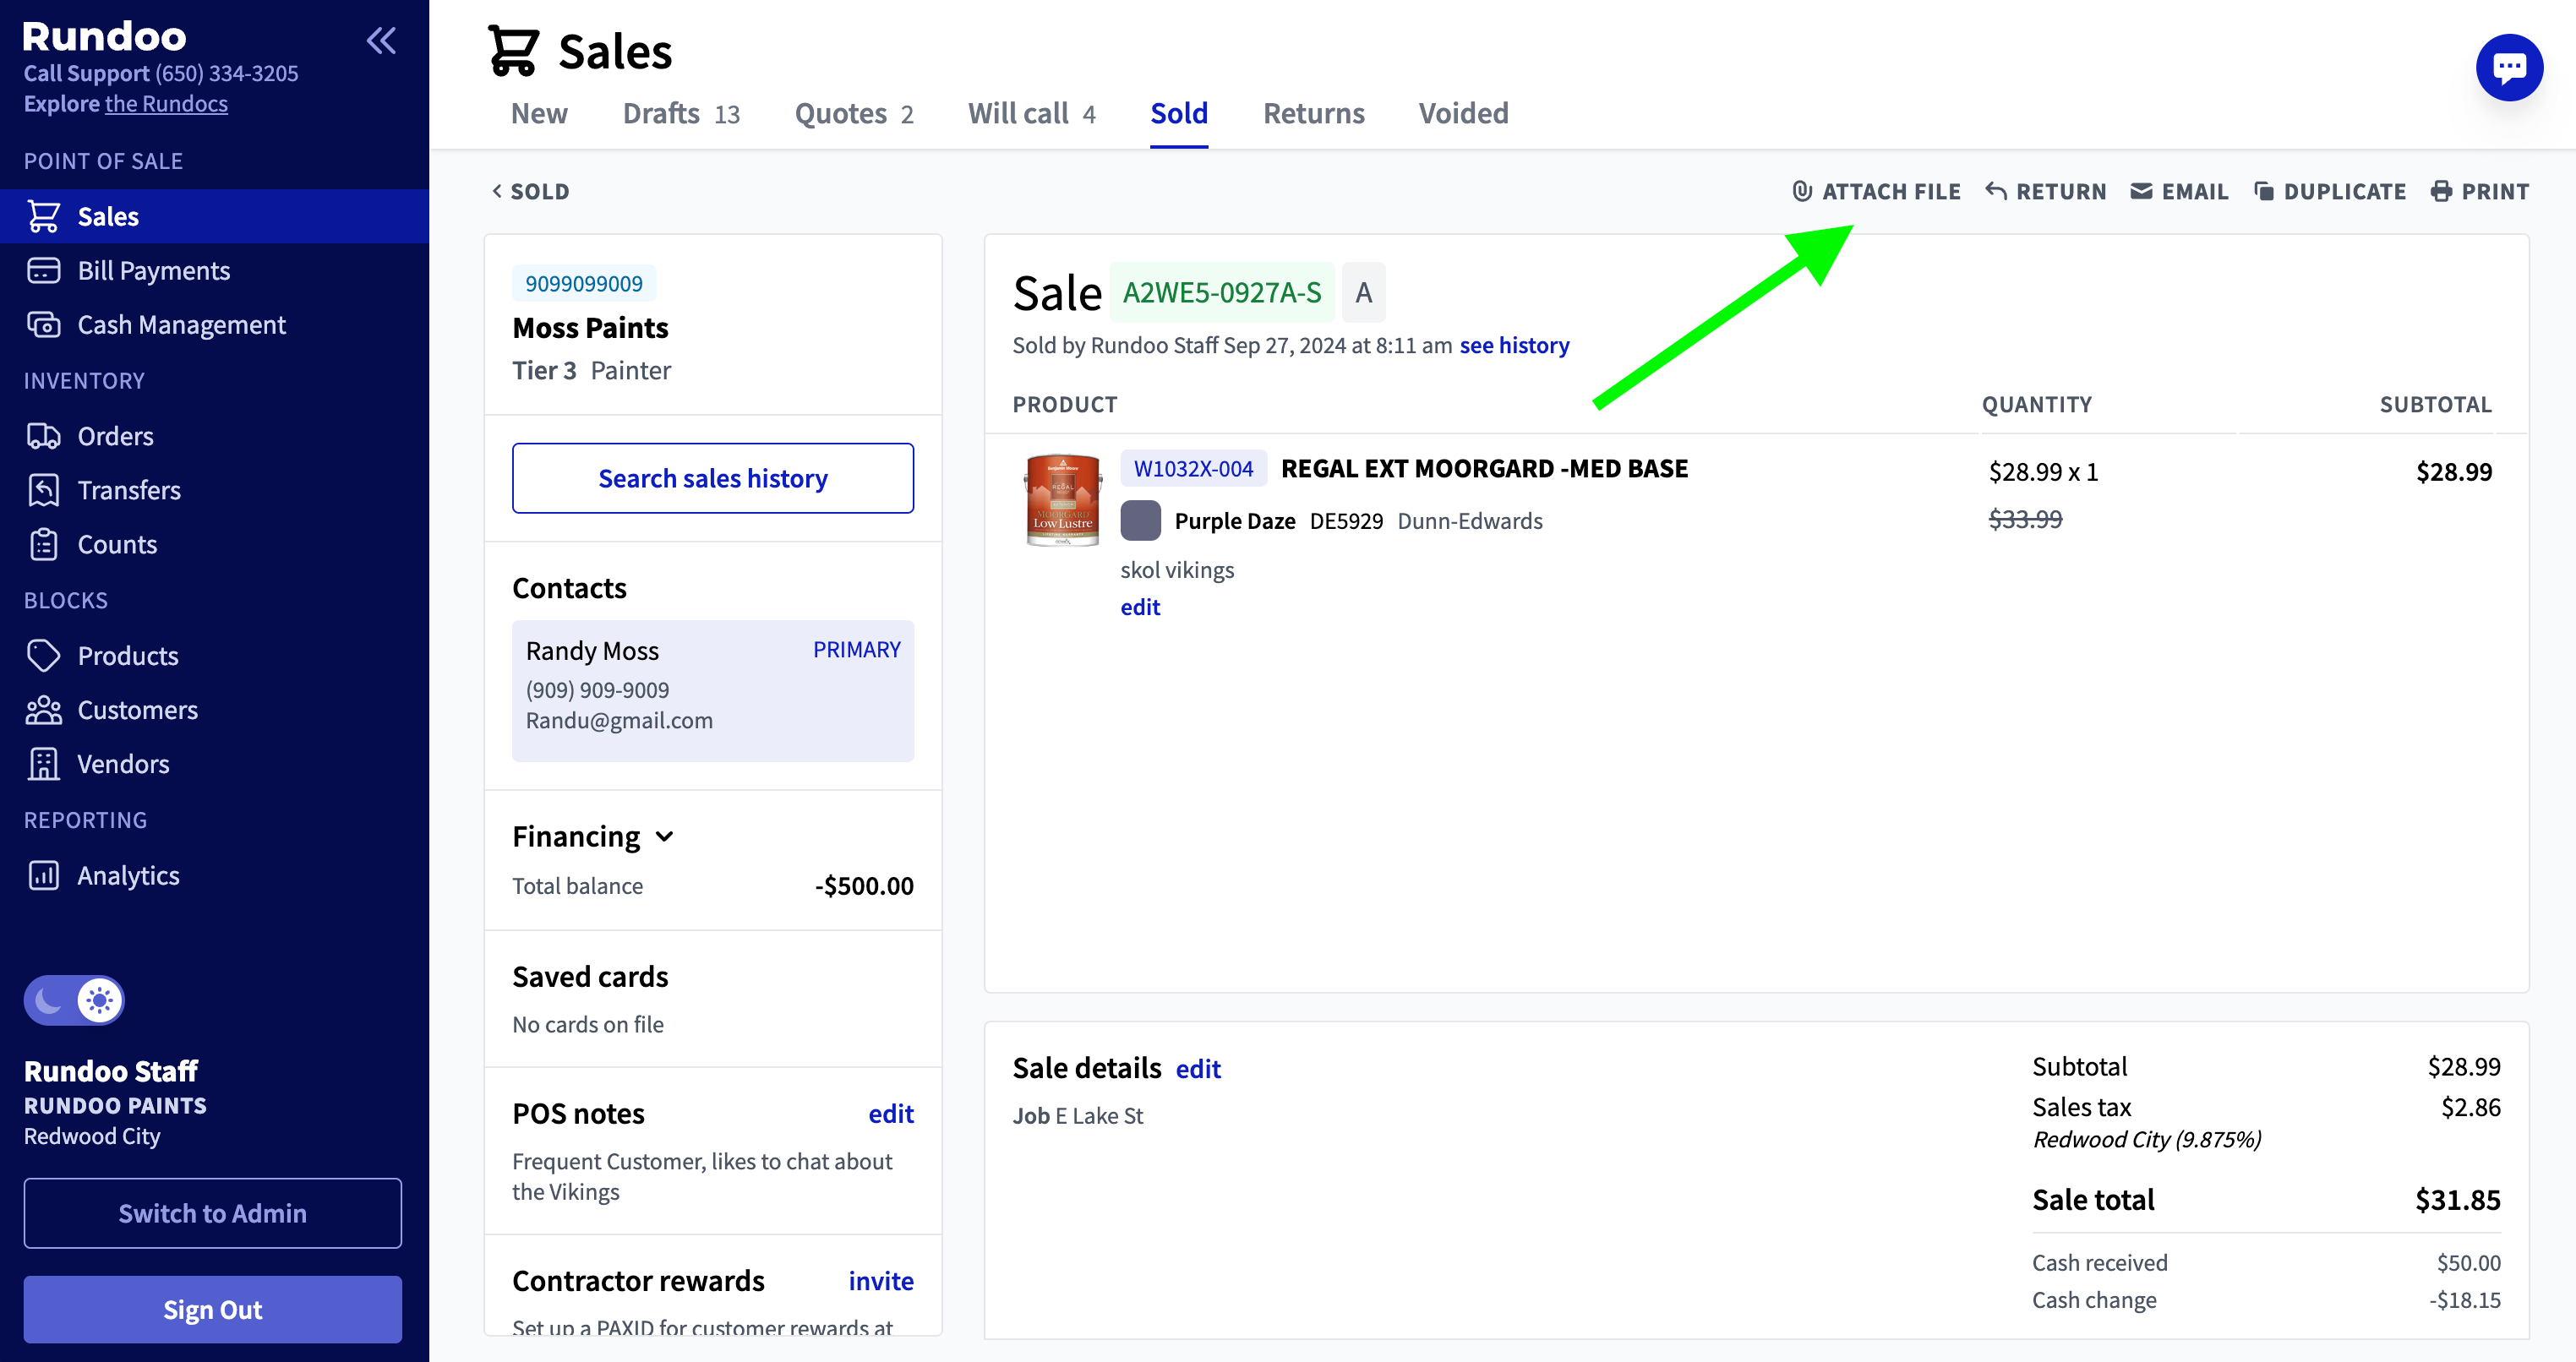Click Cash change -$18.15 amount
2576x1362 pixels.
2464,1300
